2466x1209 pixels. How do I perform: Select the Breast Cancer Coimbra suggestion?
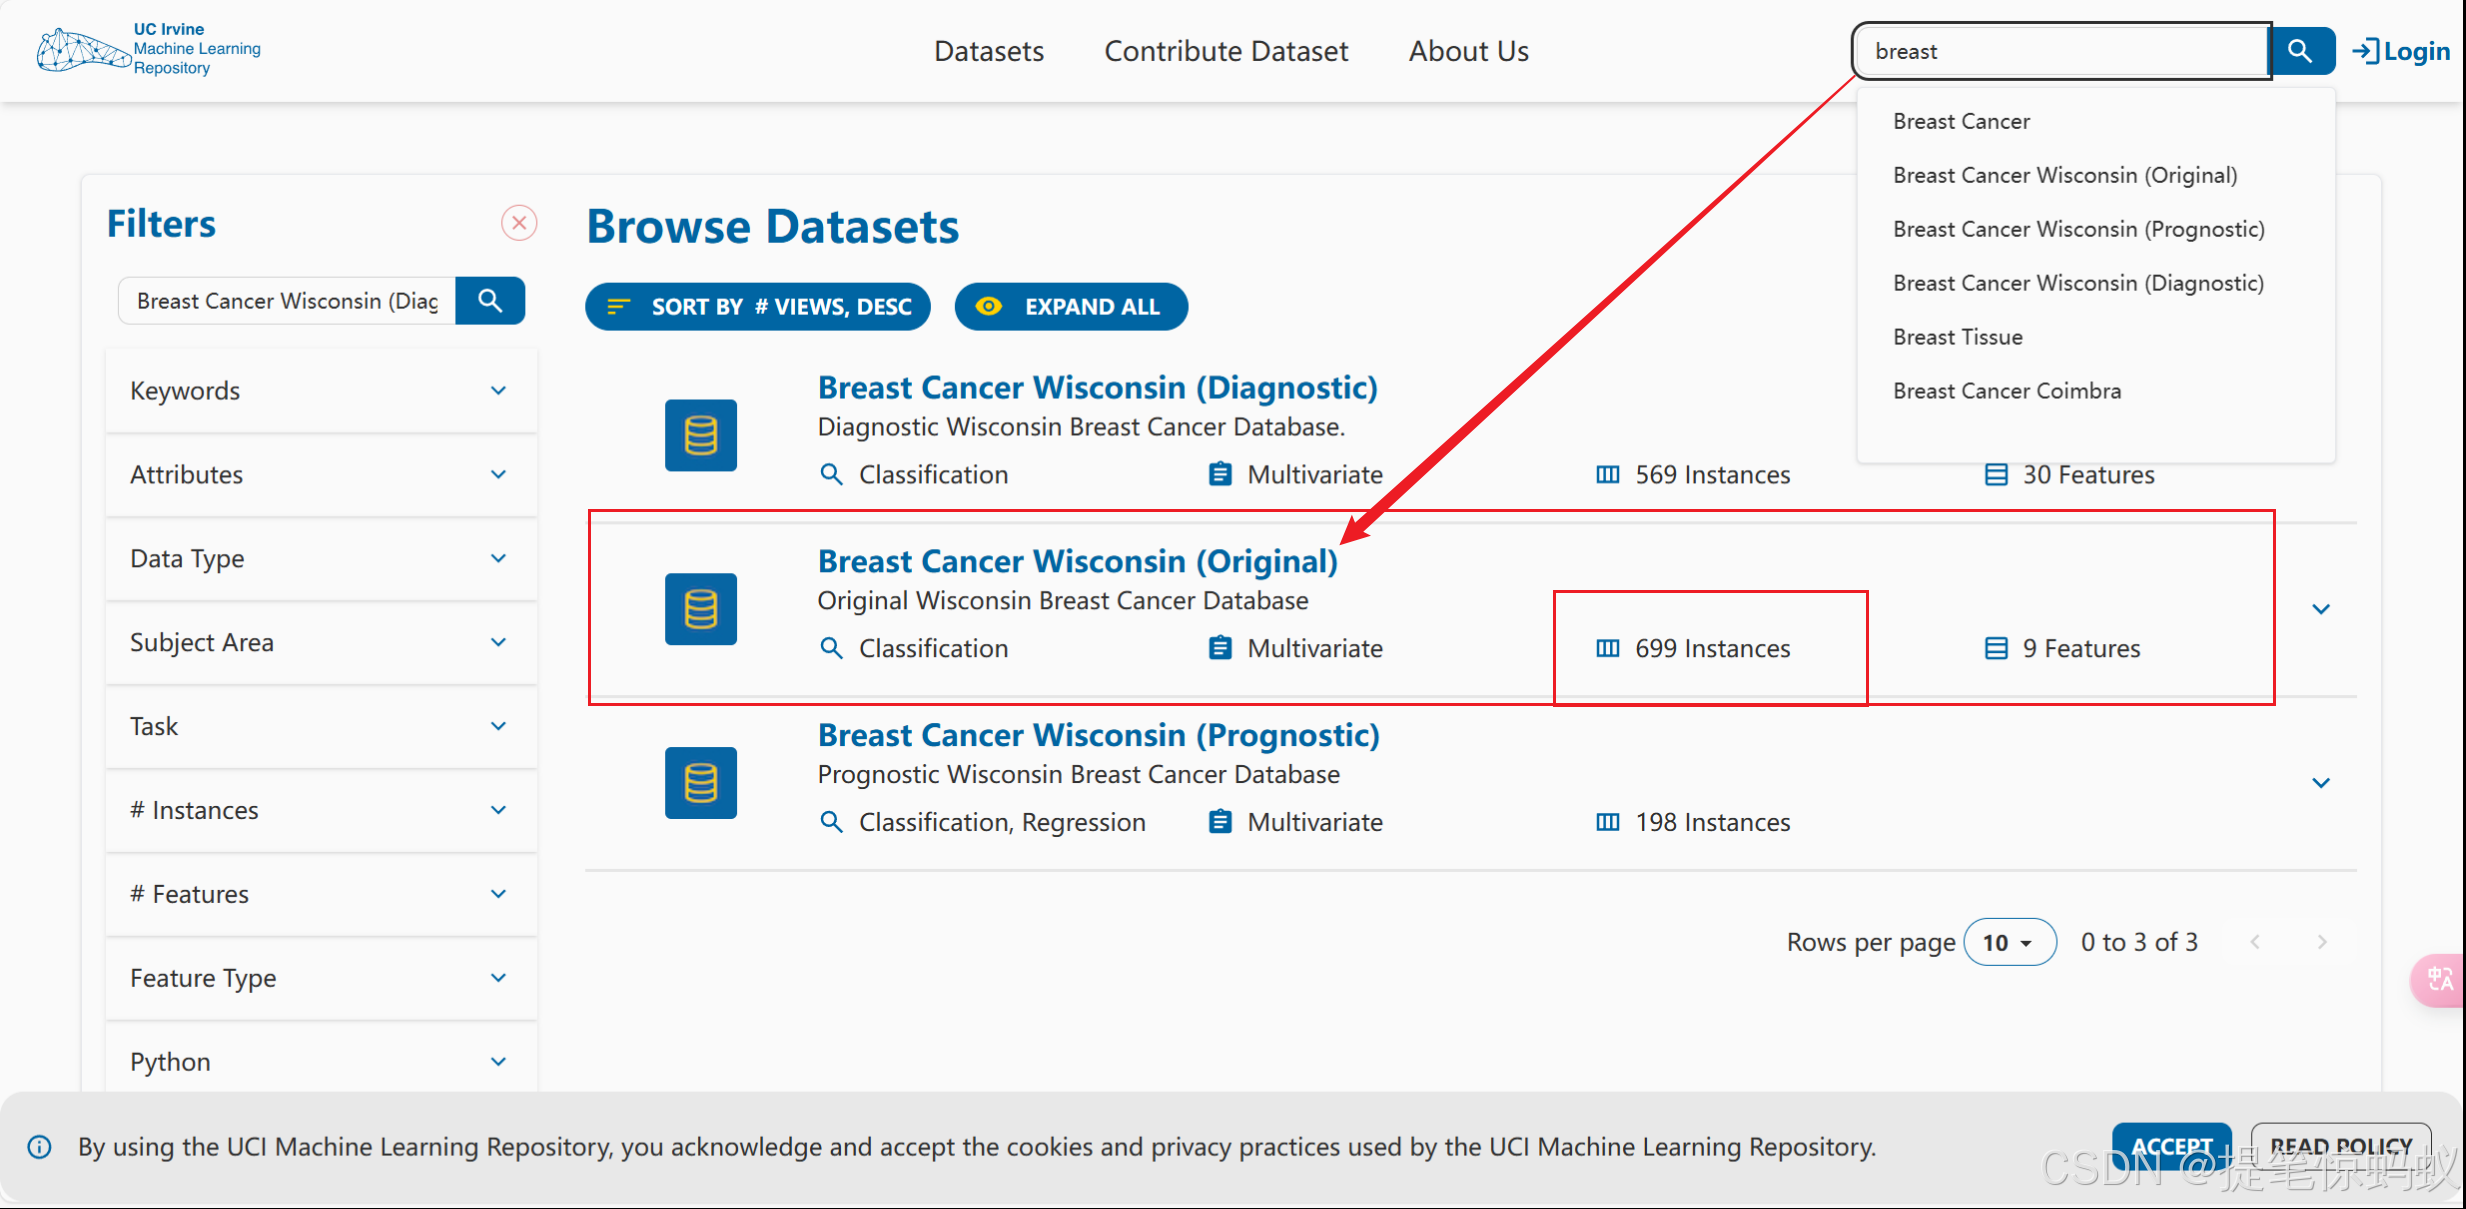point(2095,391)
